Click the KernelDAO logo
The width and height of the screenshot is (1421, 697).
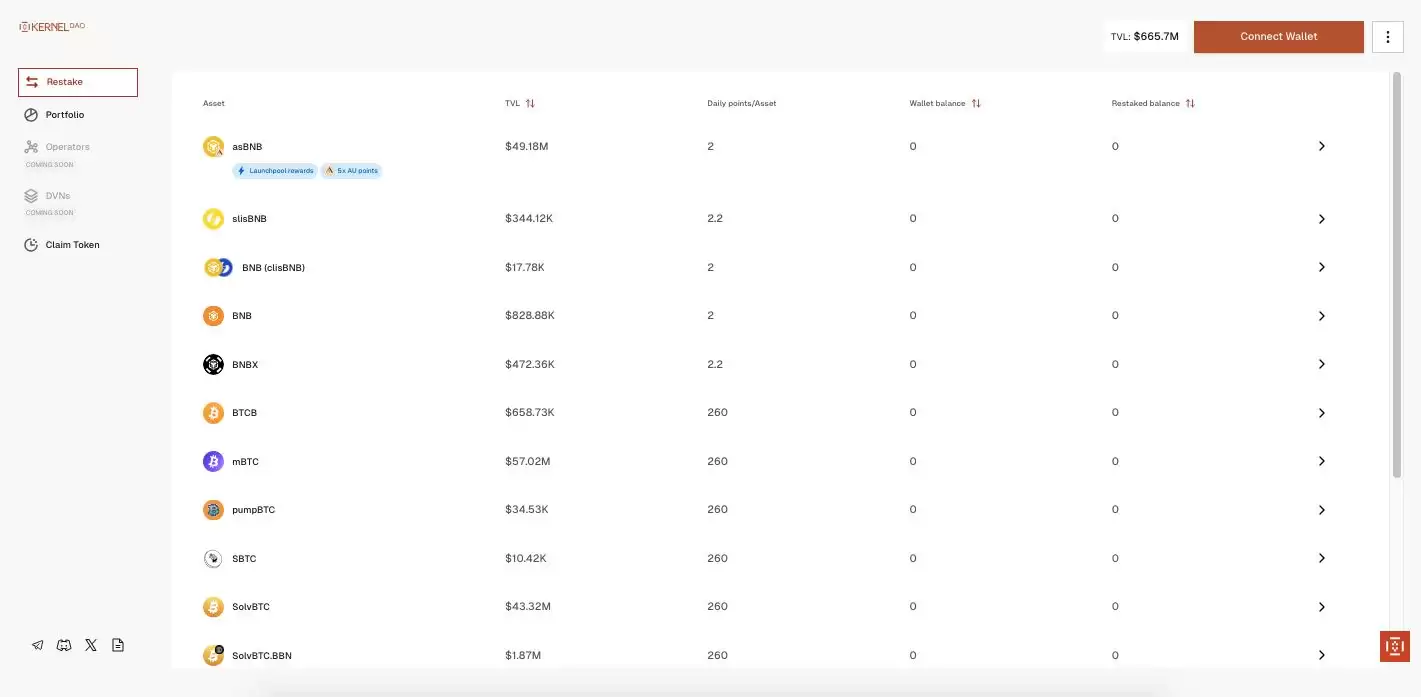(x=52, y=27)
